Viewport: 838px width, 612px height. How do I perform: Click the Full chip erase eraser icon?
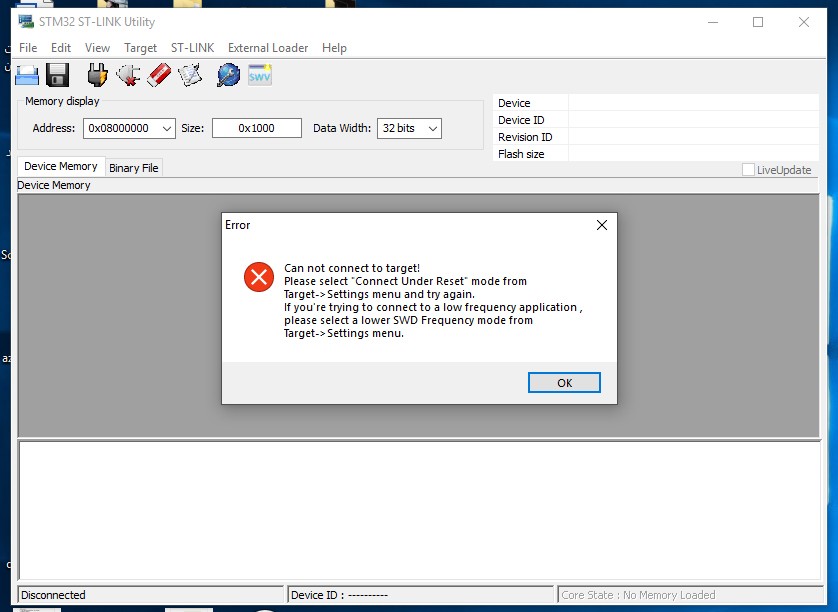click(159, 75)
